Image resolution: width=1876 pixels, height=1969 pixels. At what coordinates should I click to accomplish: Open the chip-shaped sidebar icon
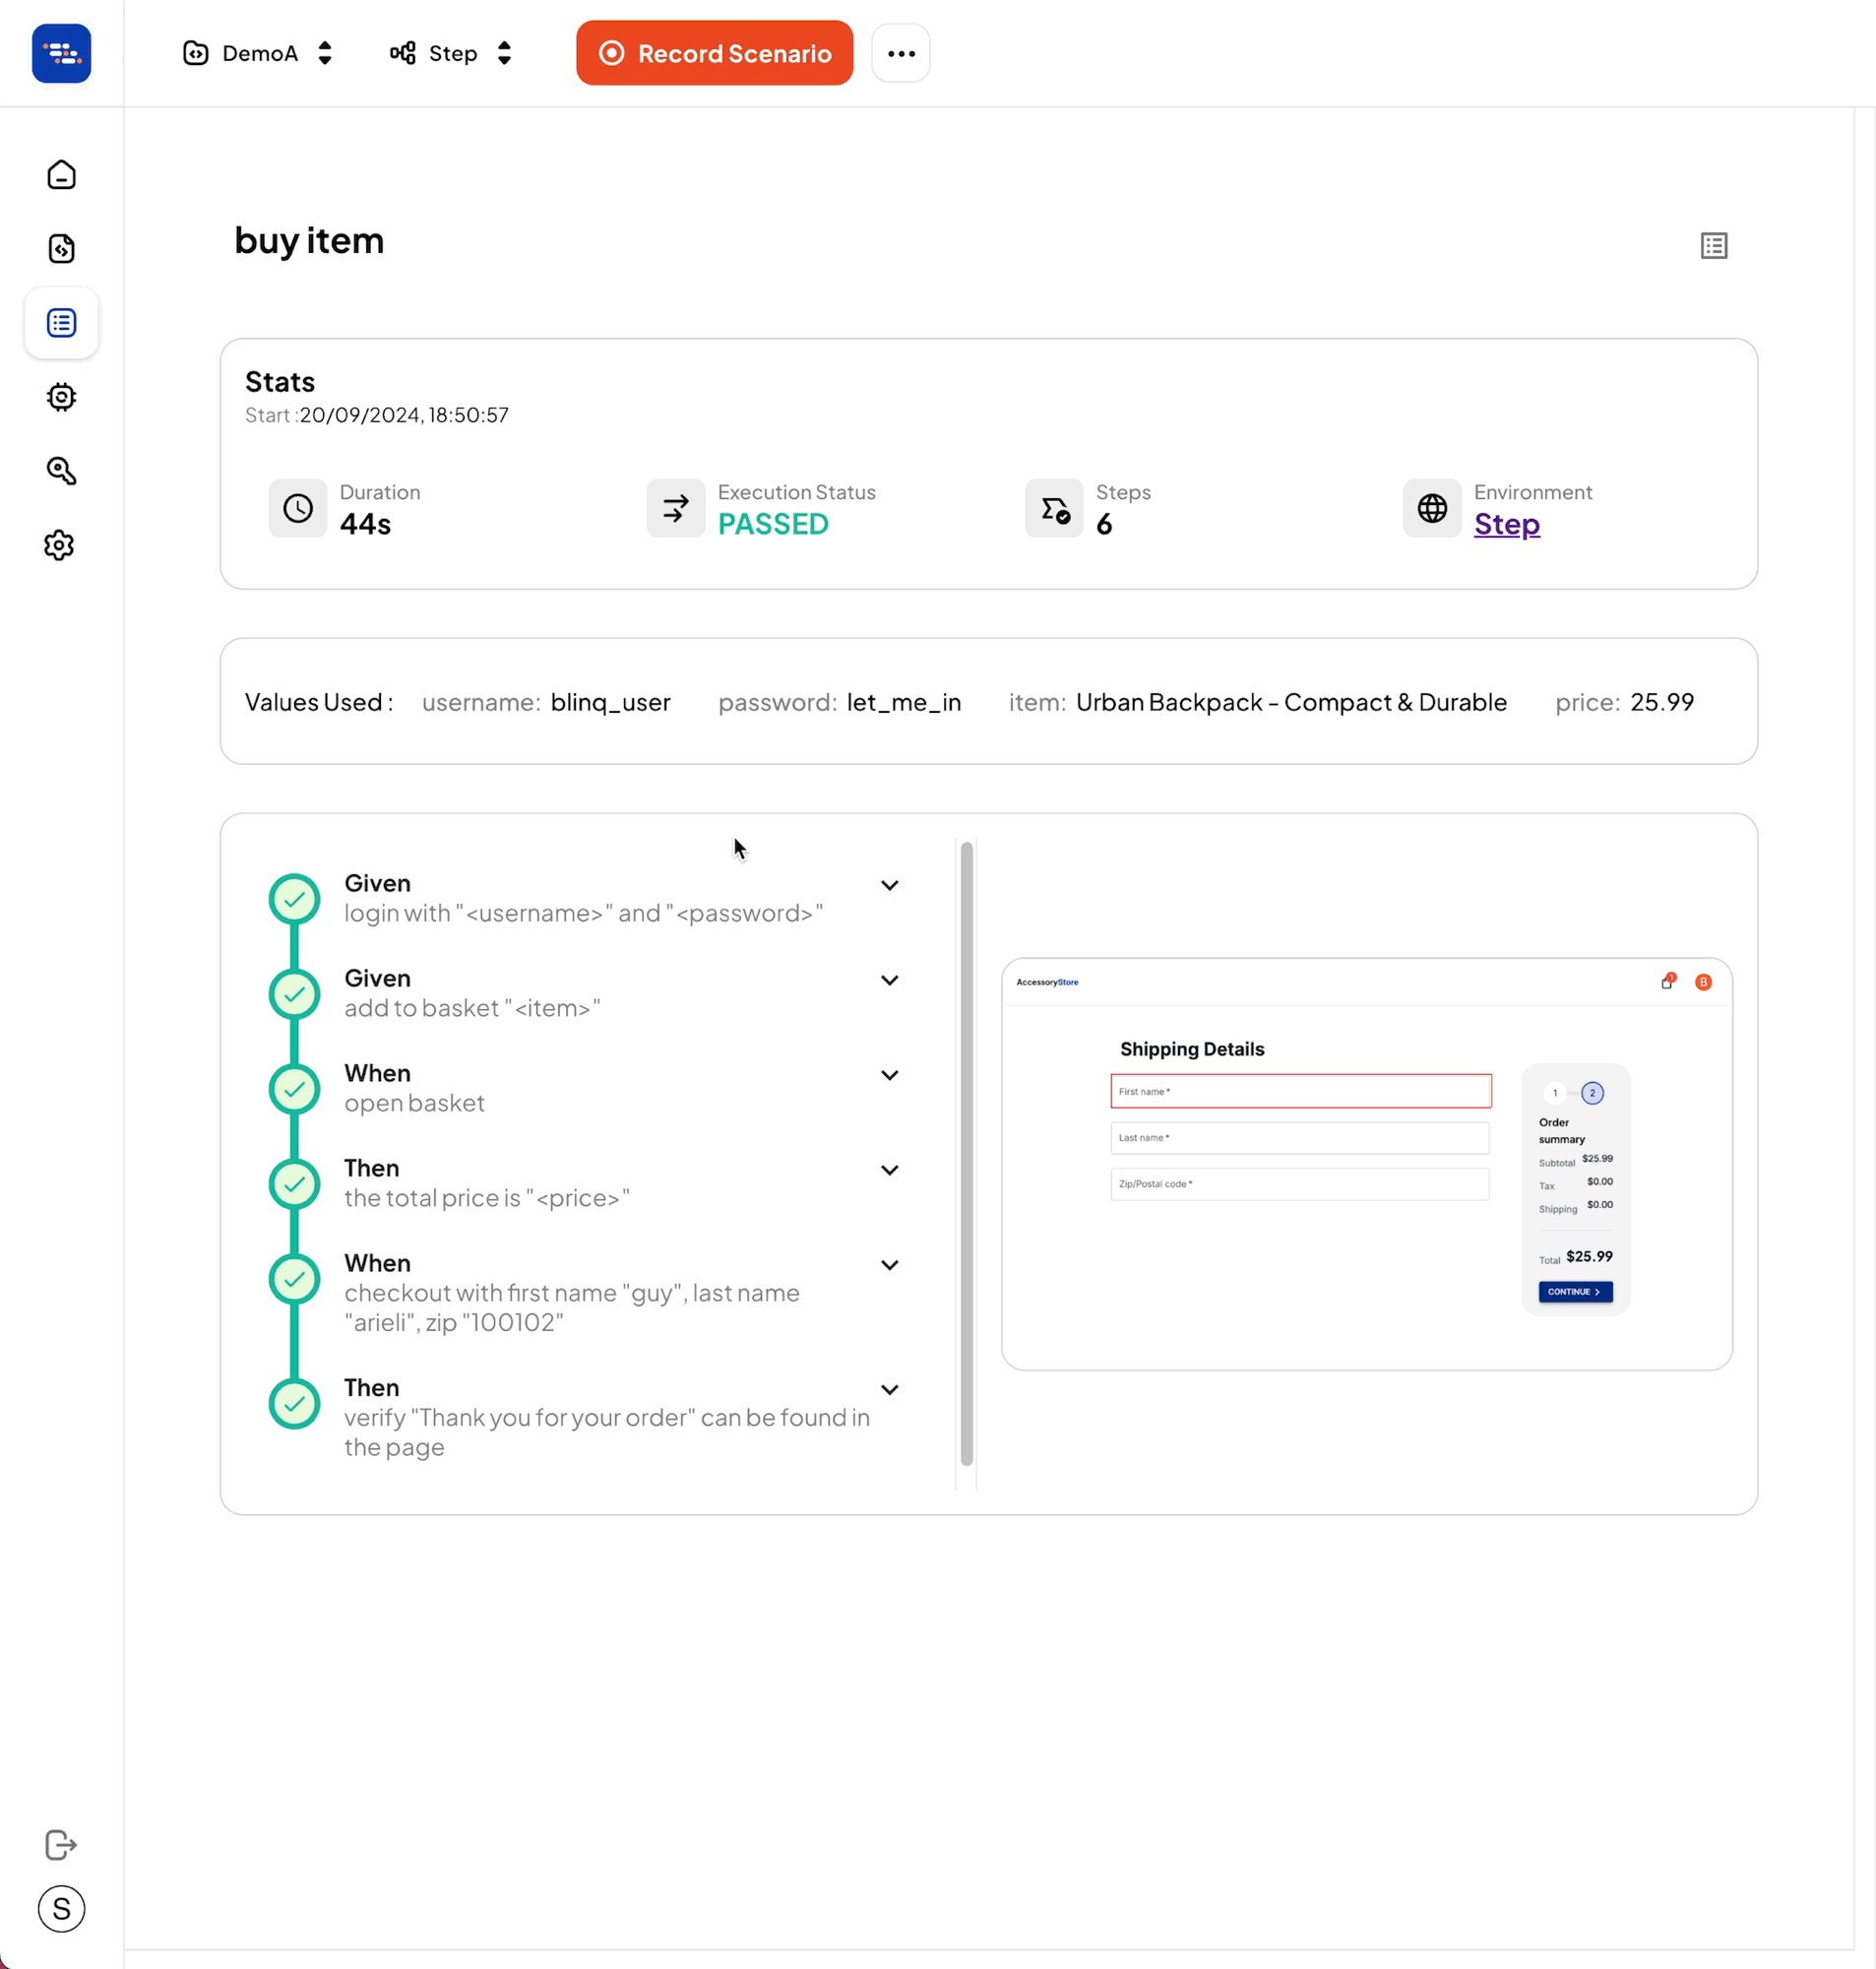pos(61,397)
